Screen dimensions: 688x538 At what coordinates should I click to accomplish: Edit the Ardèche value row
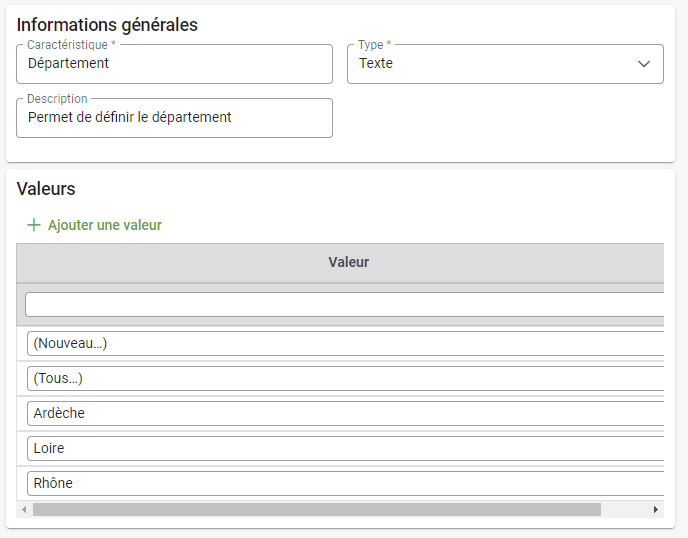click(345, 413)
